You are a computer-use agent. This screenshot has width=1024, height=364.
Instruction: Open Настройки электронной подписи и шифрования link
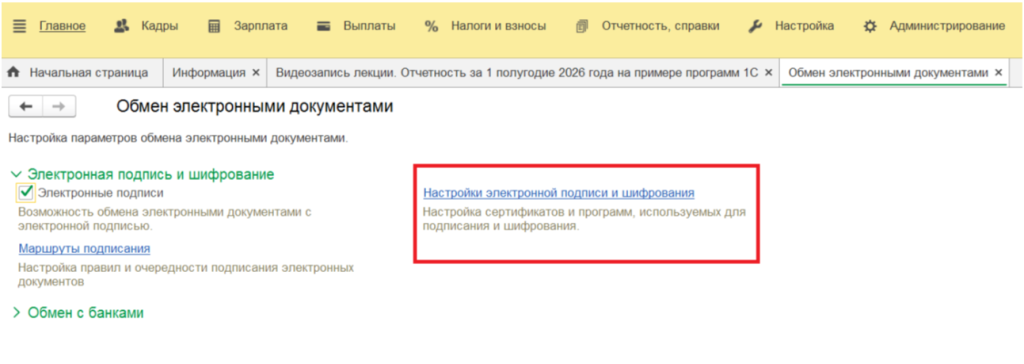[559, 193]
